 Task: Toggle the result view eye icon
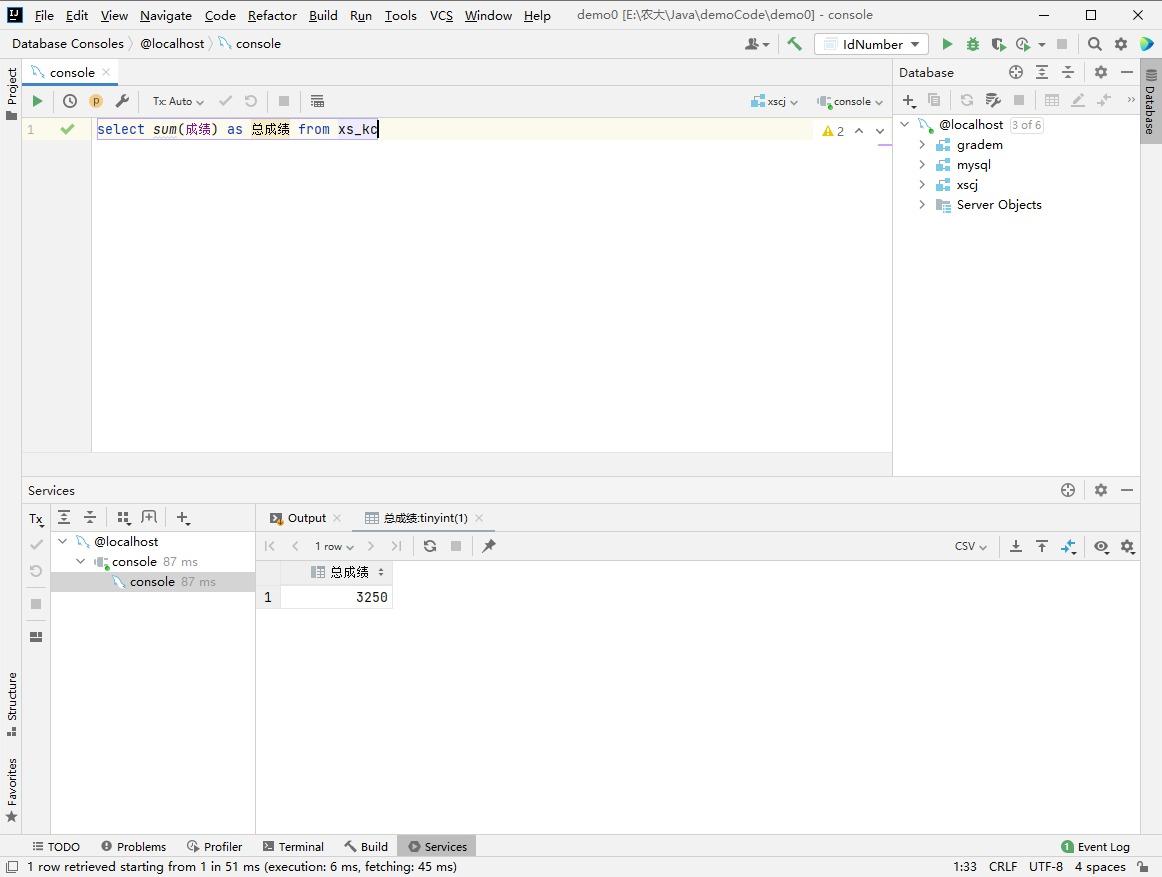tap(1101, 546)
